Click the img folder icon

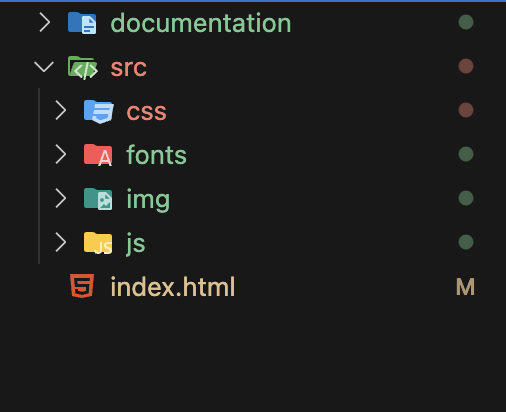click(x=98, y=199)
